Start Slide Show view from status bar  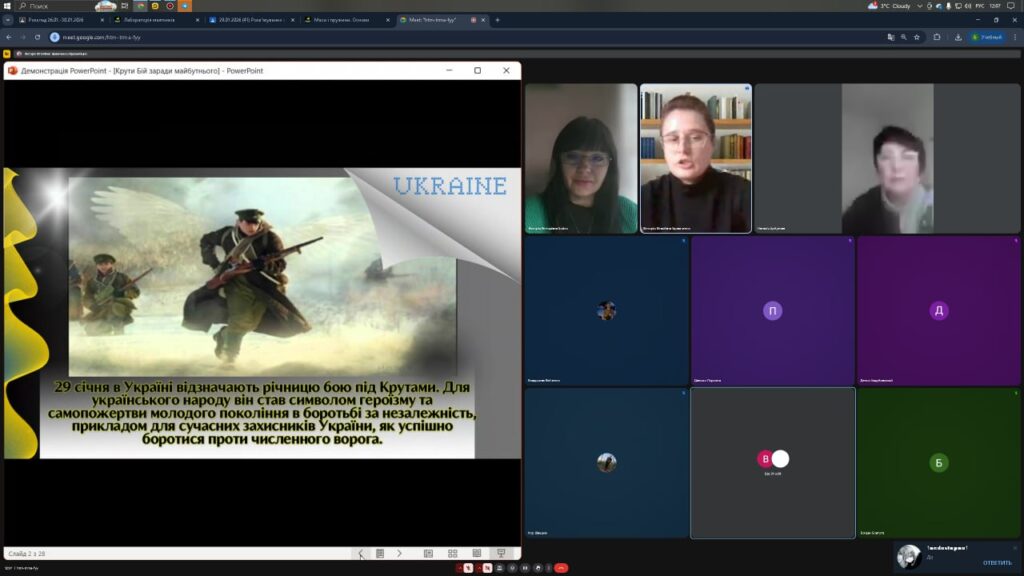501,553
